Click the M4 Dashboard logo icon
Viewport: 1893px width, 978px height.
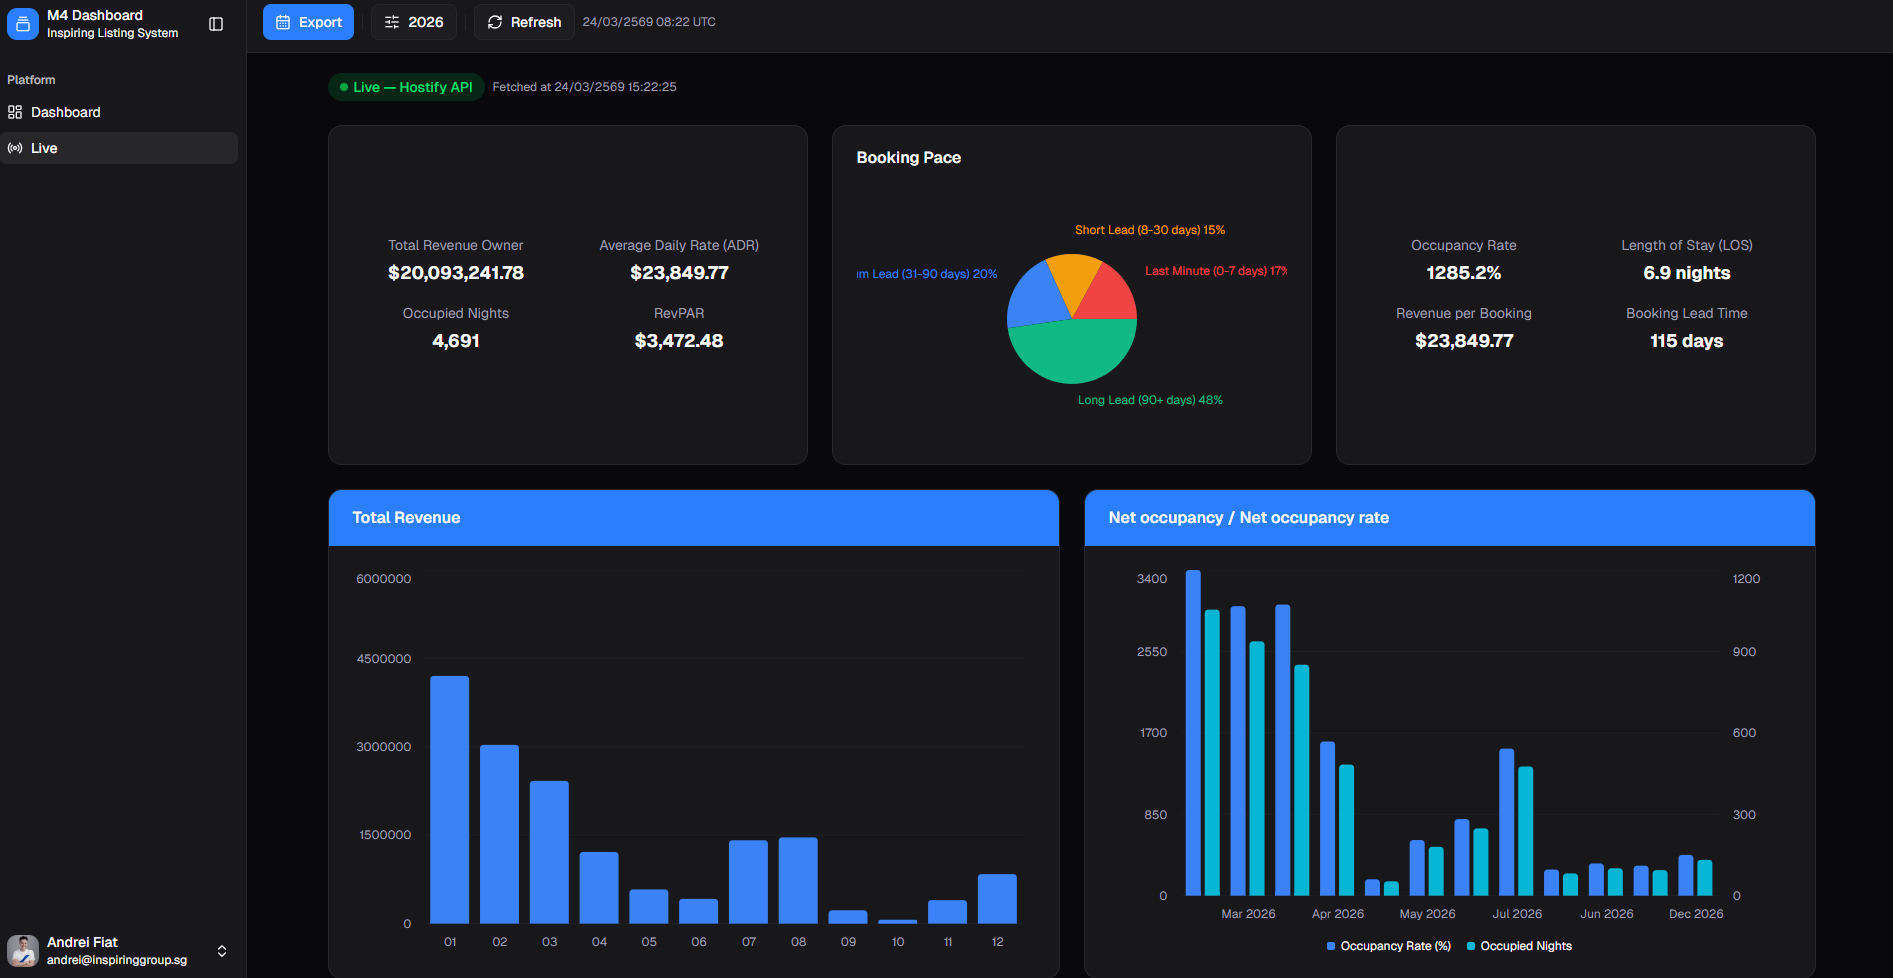pos(23,23)
